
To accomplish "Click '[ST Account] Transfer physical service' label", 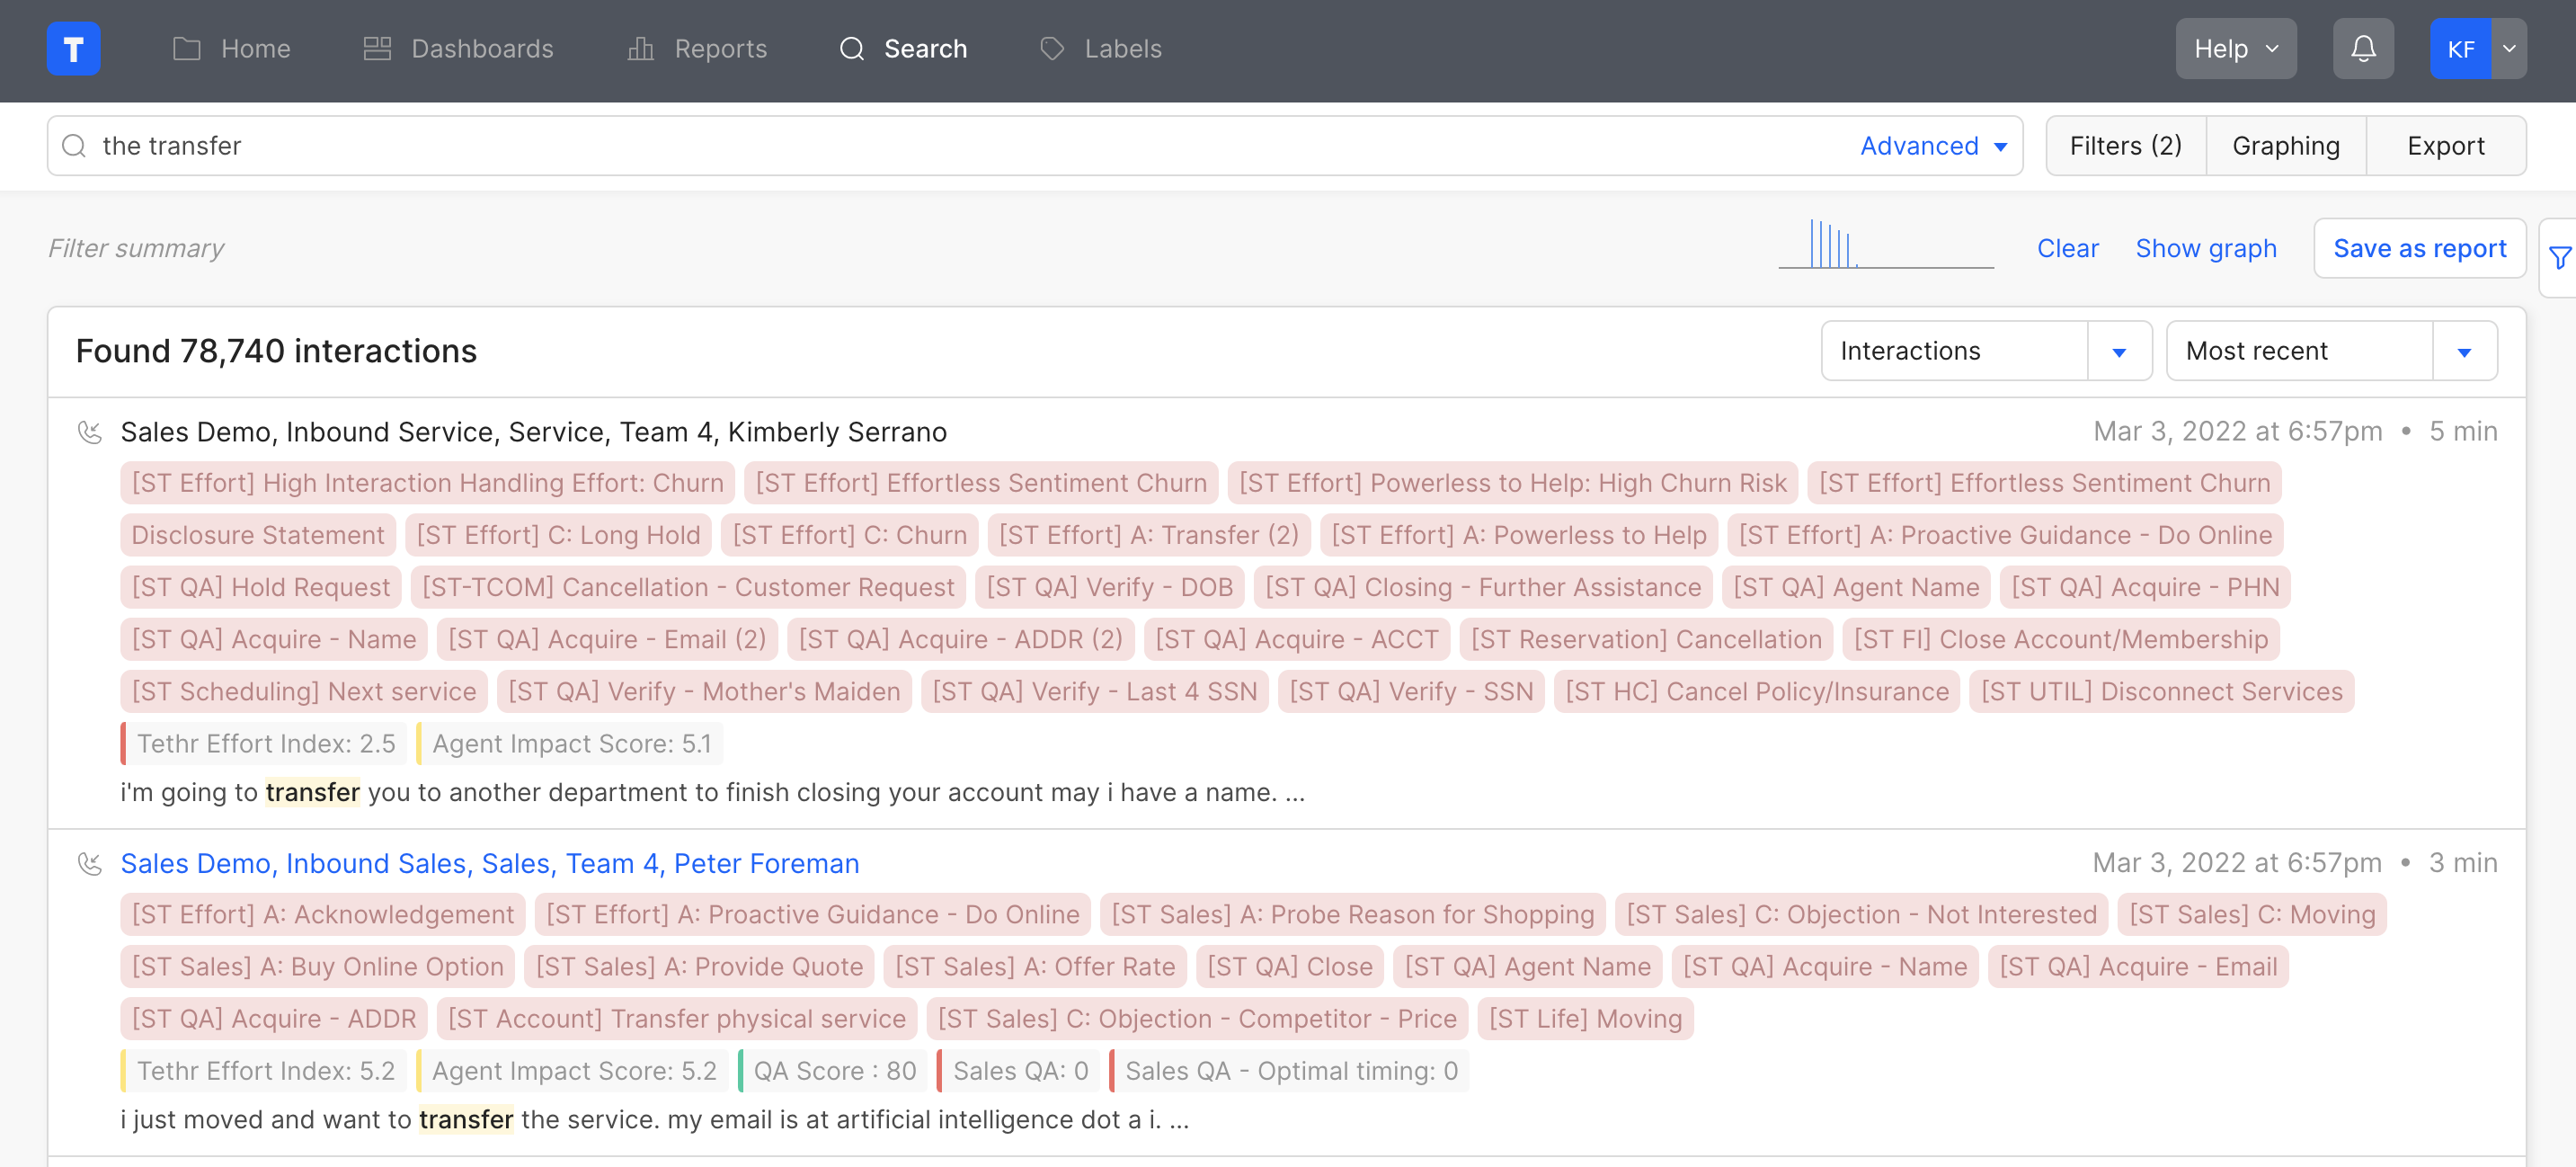I will (x=677, y=1018).
